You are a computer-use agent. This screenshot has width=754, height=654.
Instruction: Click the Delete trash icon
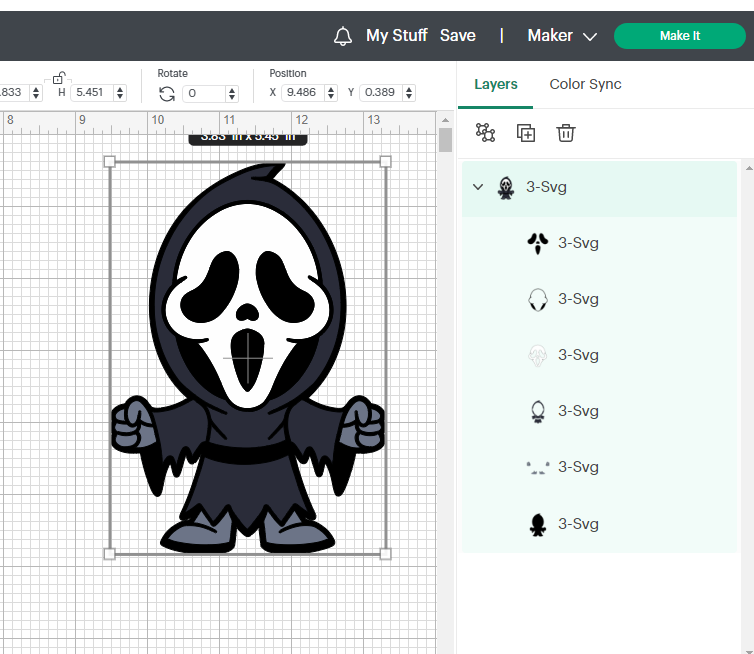click(566, 133)
